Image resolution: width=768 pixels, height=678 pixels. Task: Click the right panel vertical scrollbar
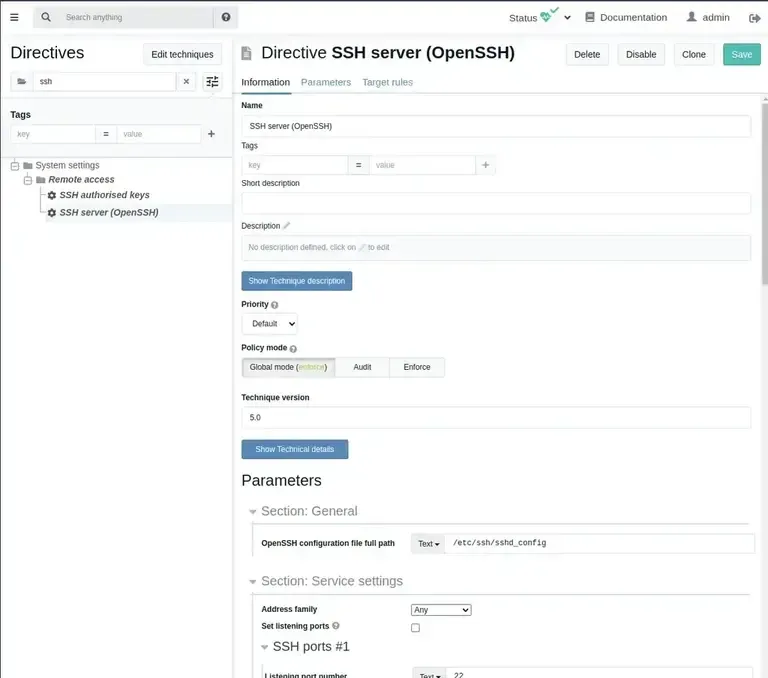tap(765, 194)
